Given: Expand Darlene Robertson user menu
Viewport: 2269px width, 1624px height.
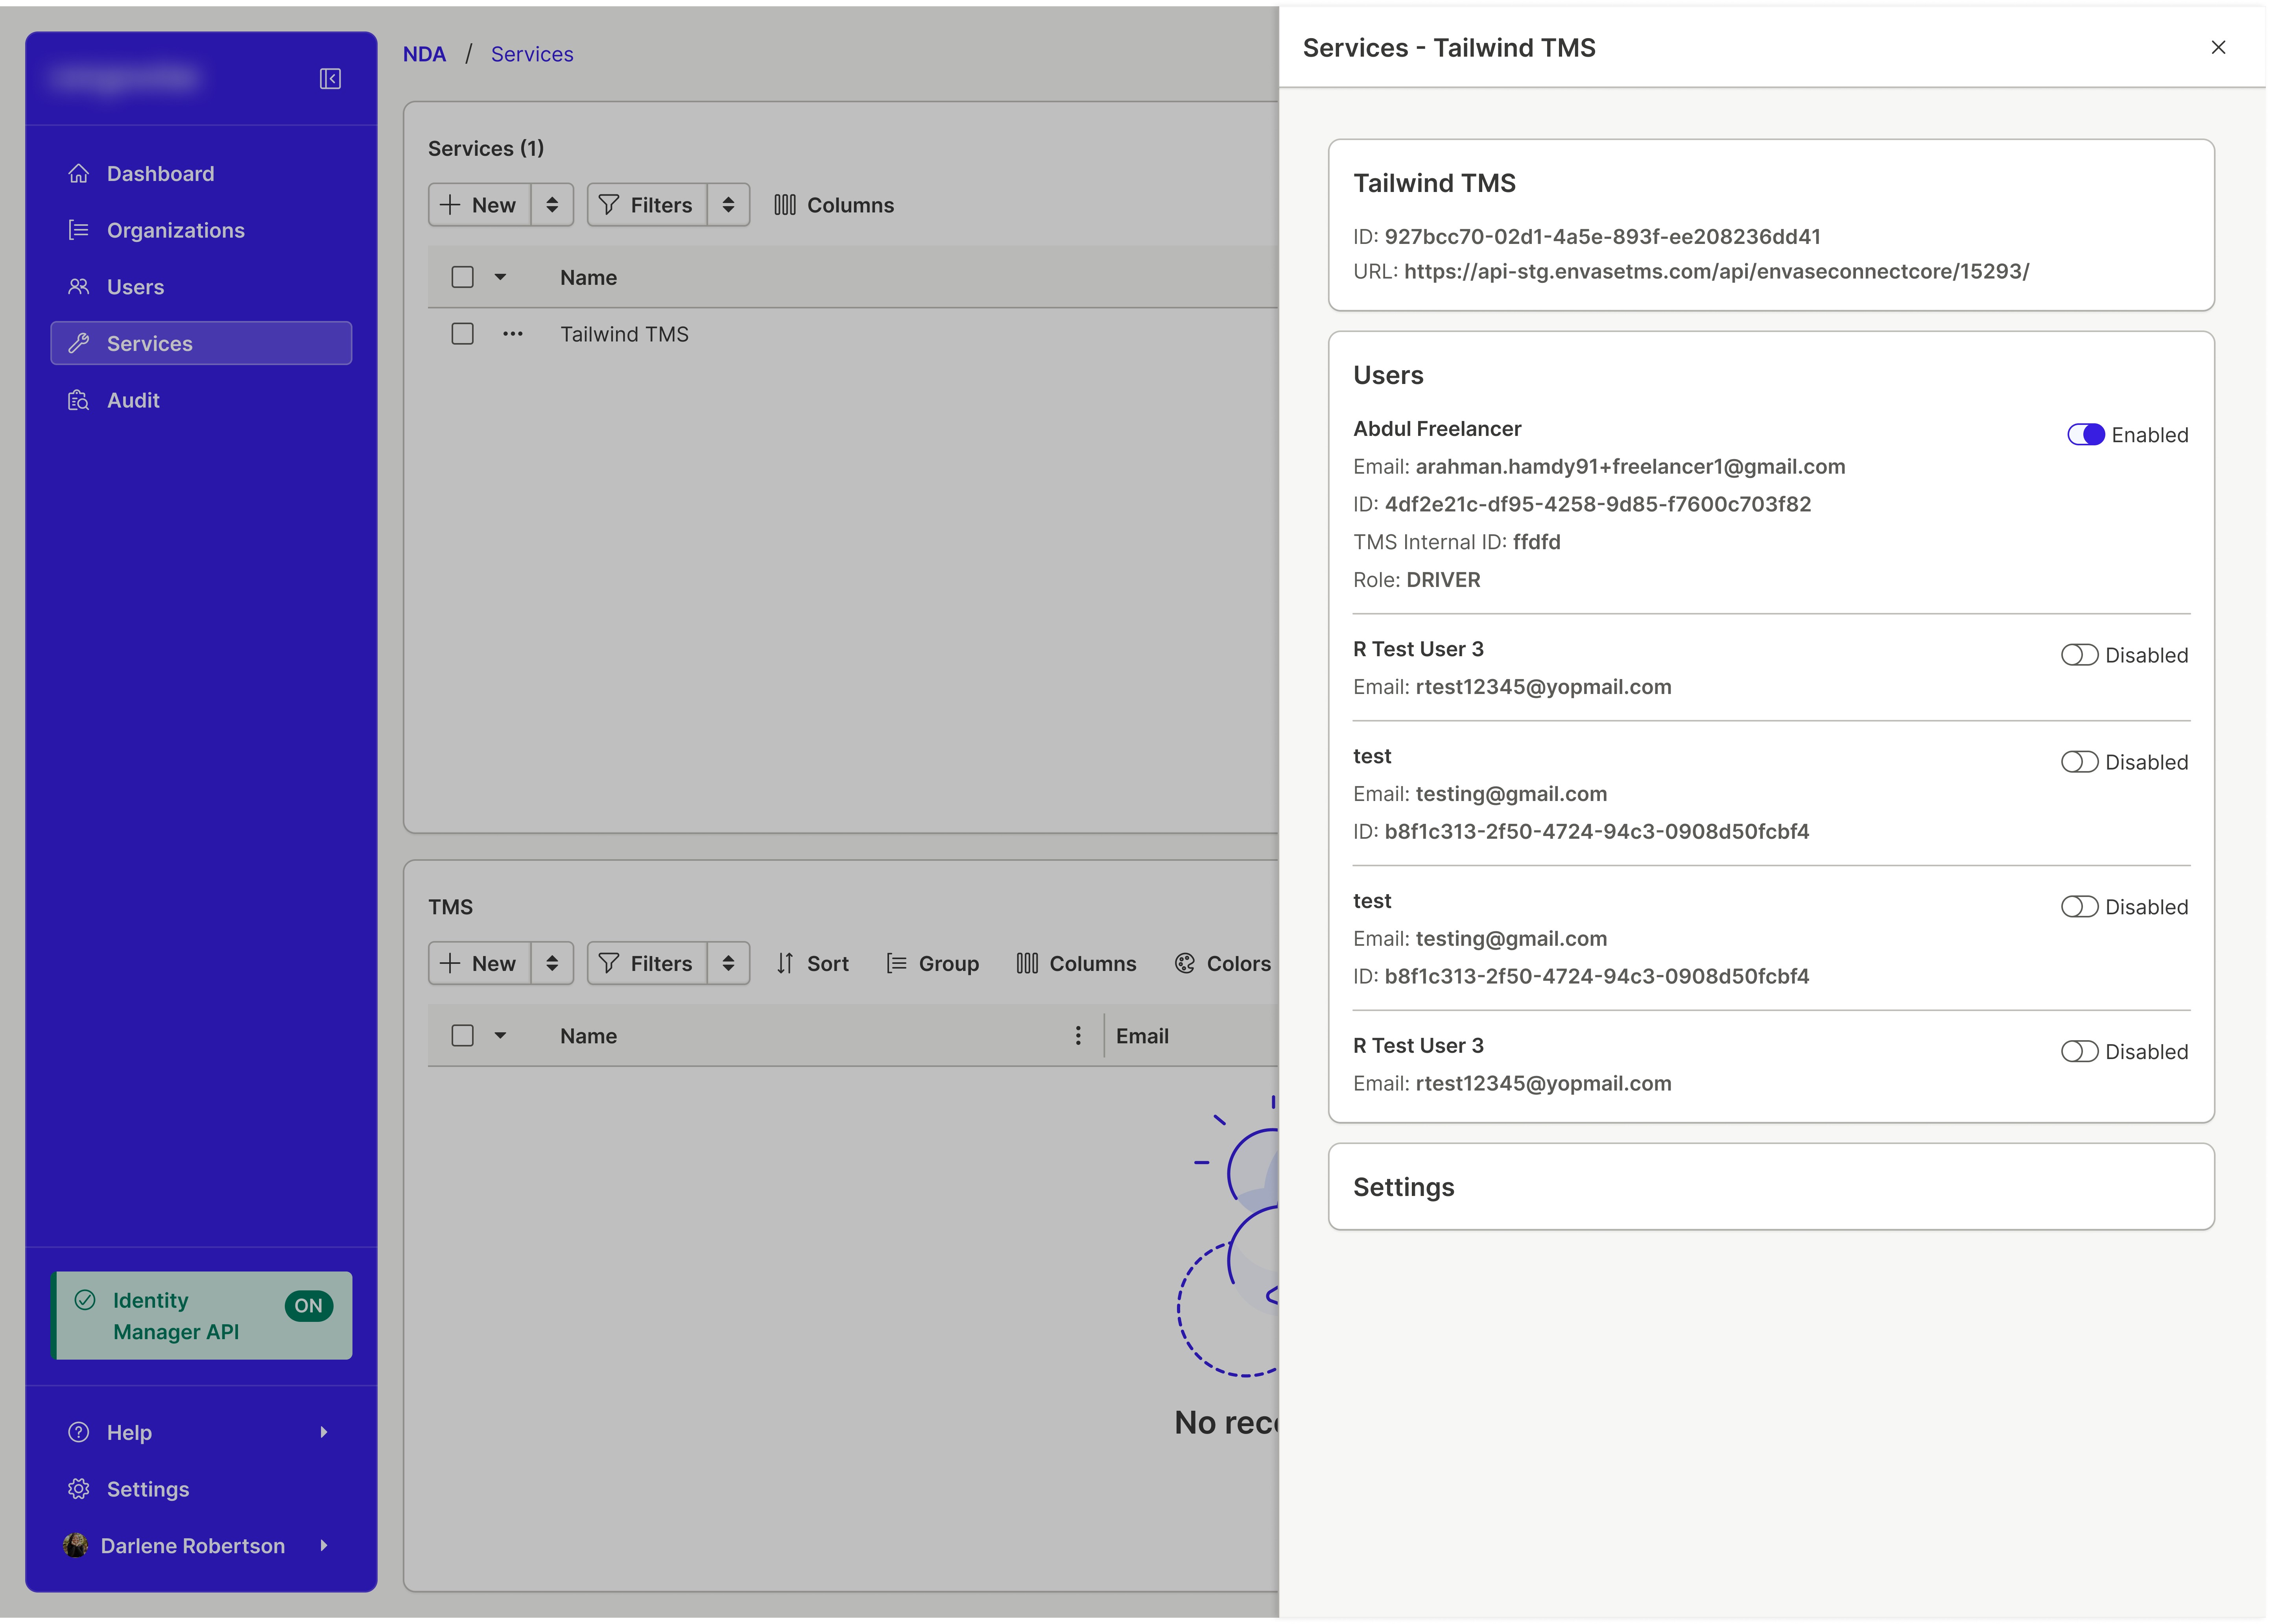Looking at the screenshot, I should click(323, 1546).
